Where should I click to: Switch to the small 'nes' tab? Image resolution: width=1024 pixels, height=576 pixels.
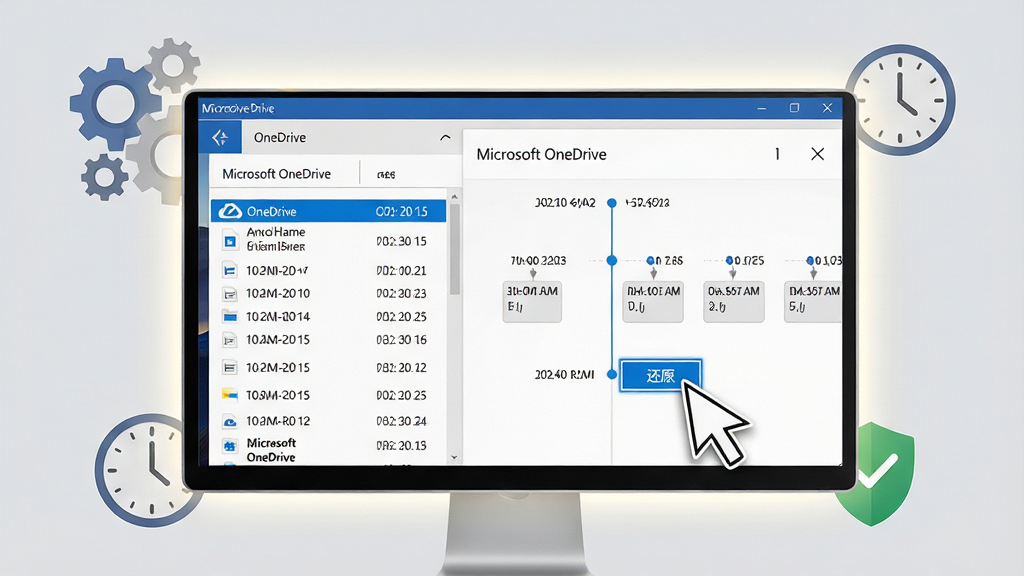point(386,174)
